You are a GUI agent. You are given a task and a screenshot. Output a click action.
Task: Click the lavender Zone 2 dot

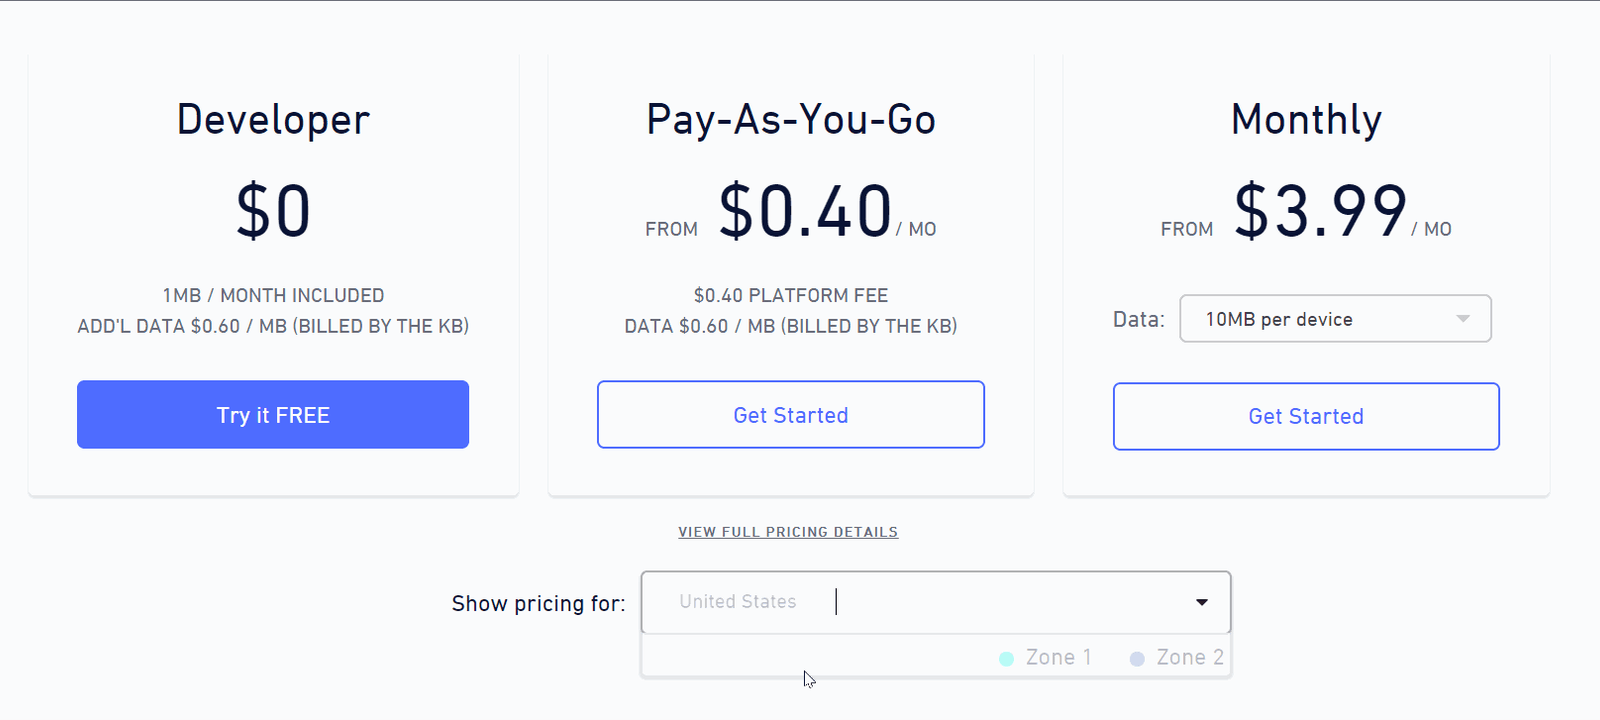click(x=1137, y=659)
